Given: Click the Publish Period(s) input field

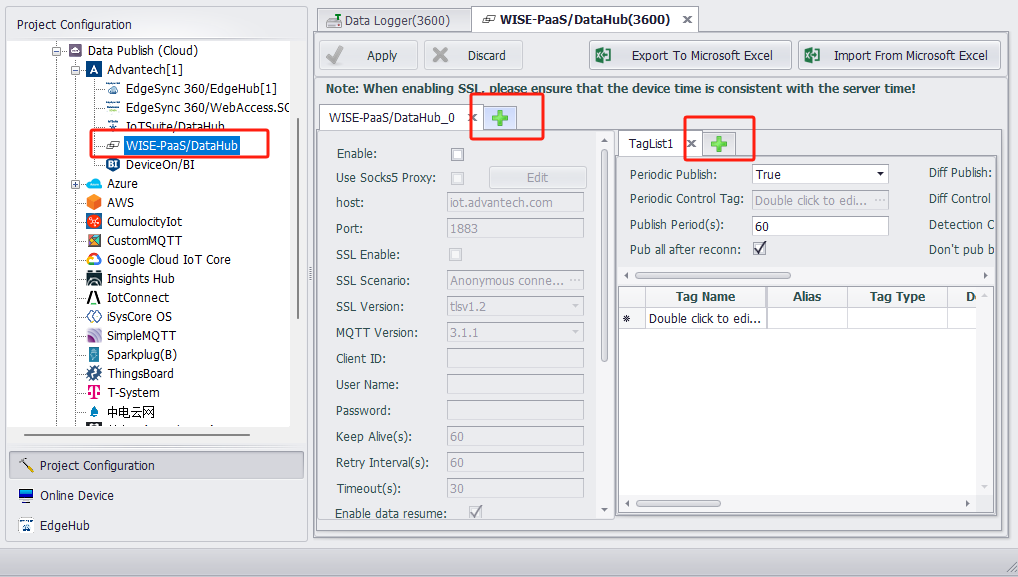Looking at the screenshot, I should pos(819,226).
